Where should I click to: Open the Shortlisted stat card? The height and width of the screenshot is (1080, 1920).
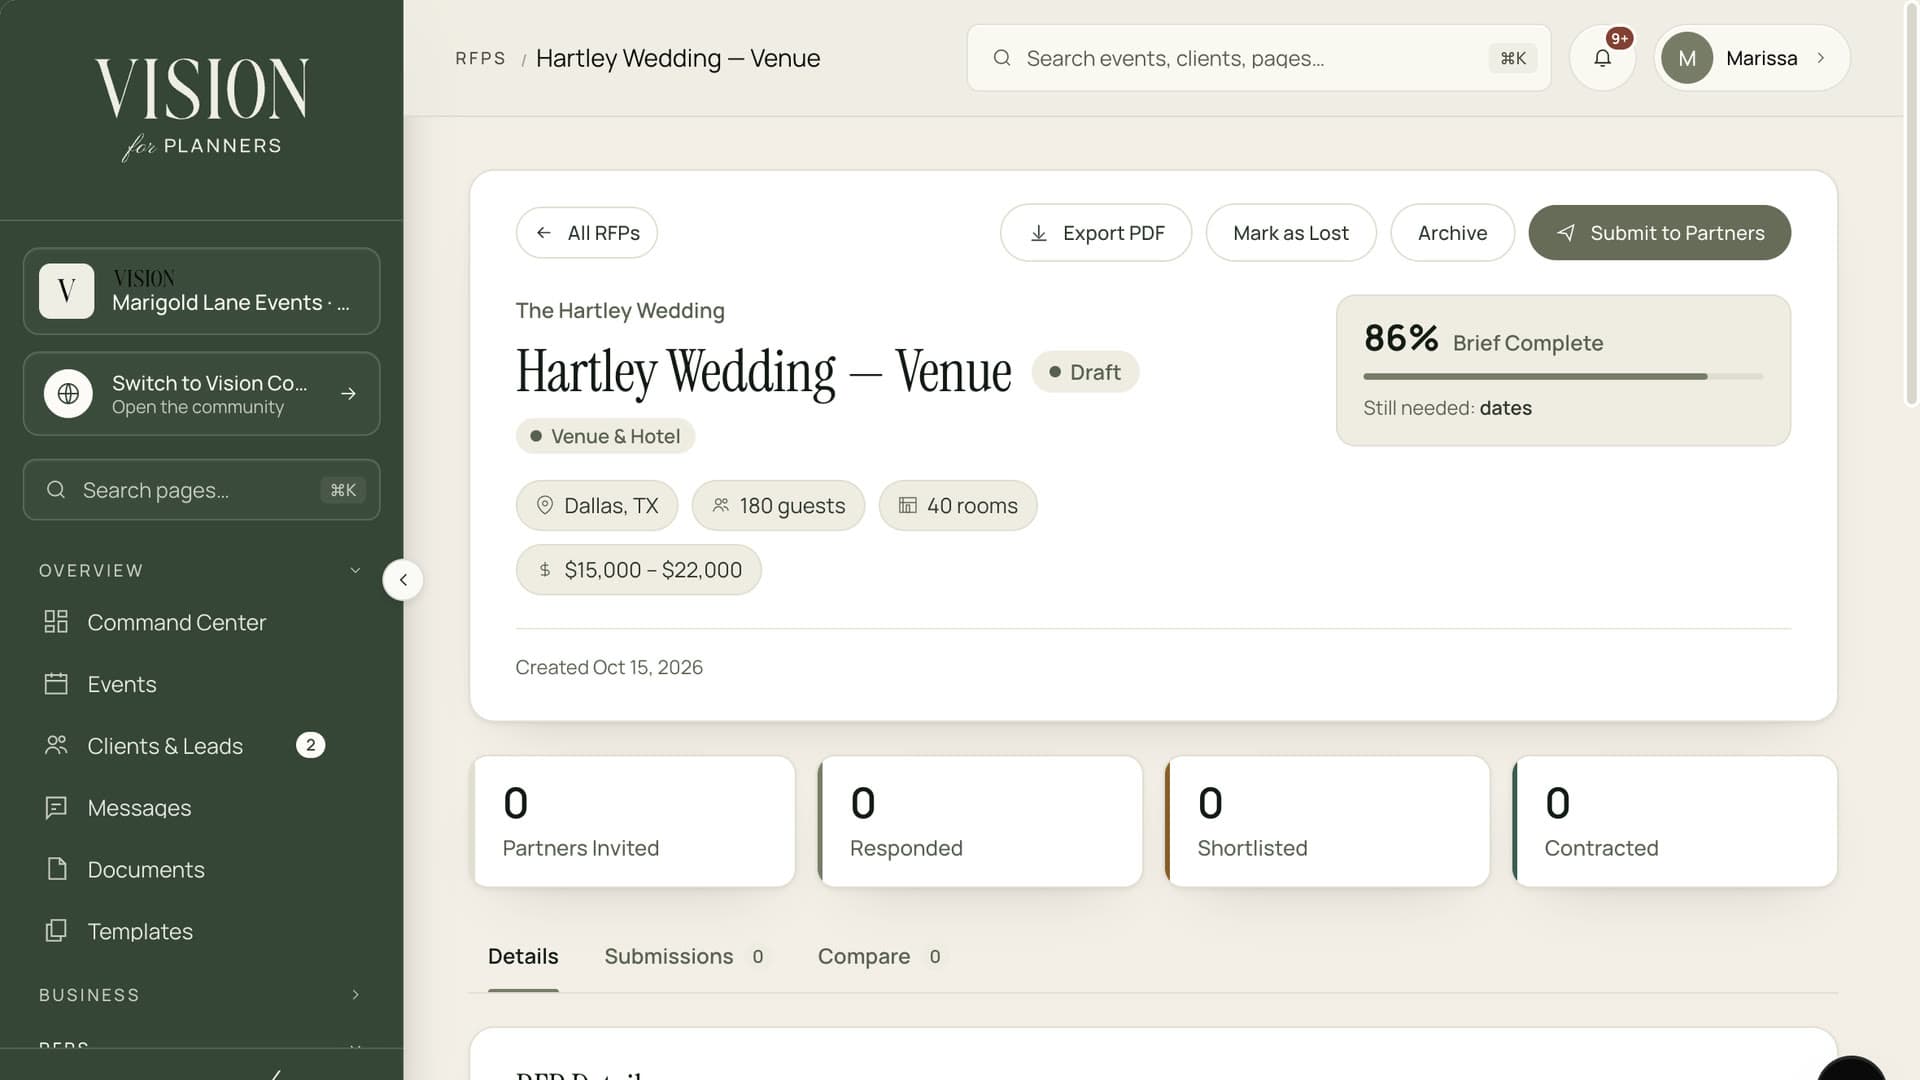[x=1327, y=821]
